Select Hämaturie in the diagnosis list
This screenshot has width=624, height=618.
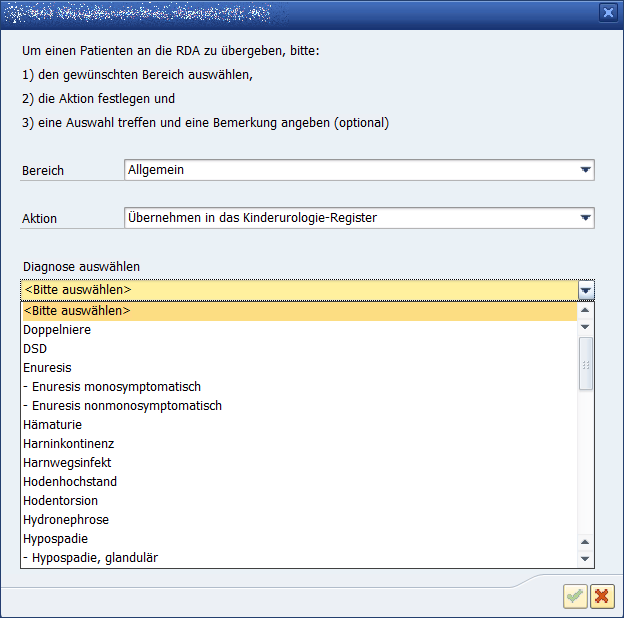pyautogui.click(x=52, y=425)
